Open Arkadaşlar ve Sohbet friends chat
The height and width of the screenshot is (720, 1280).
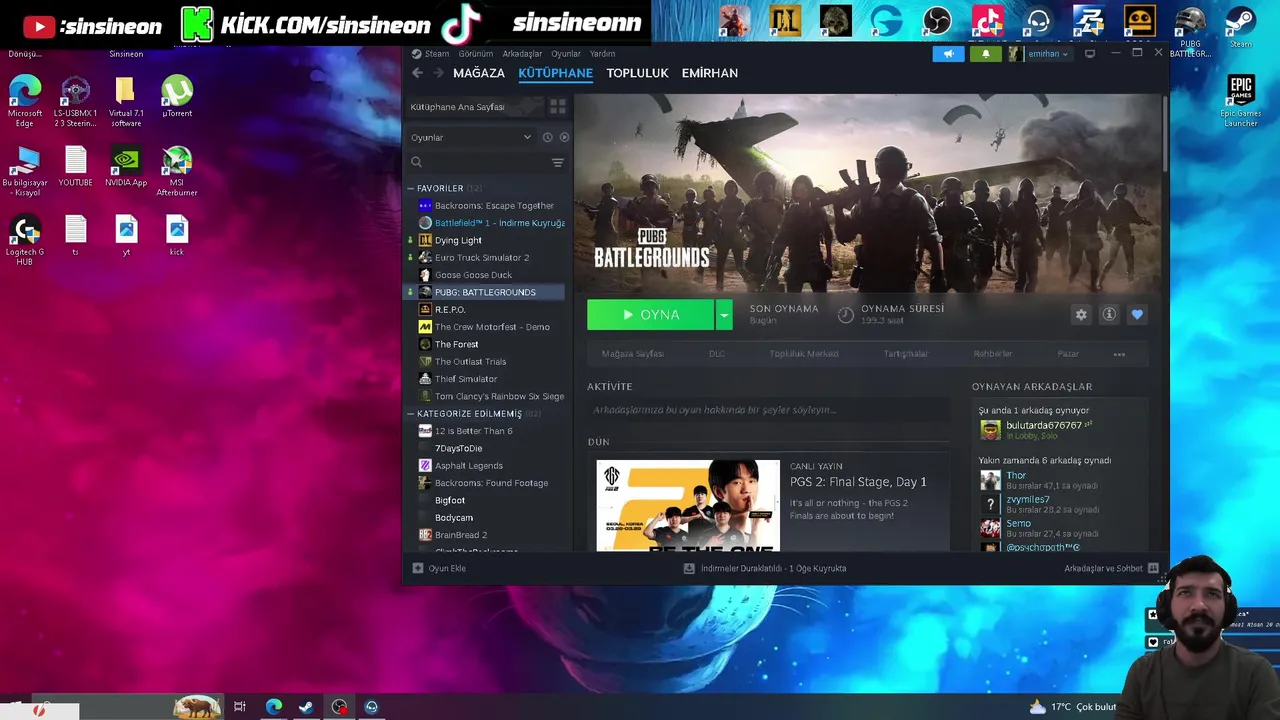pyautogui.click(x=1111, y=568)
